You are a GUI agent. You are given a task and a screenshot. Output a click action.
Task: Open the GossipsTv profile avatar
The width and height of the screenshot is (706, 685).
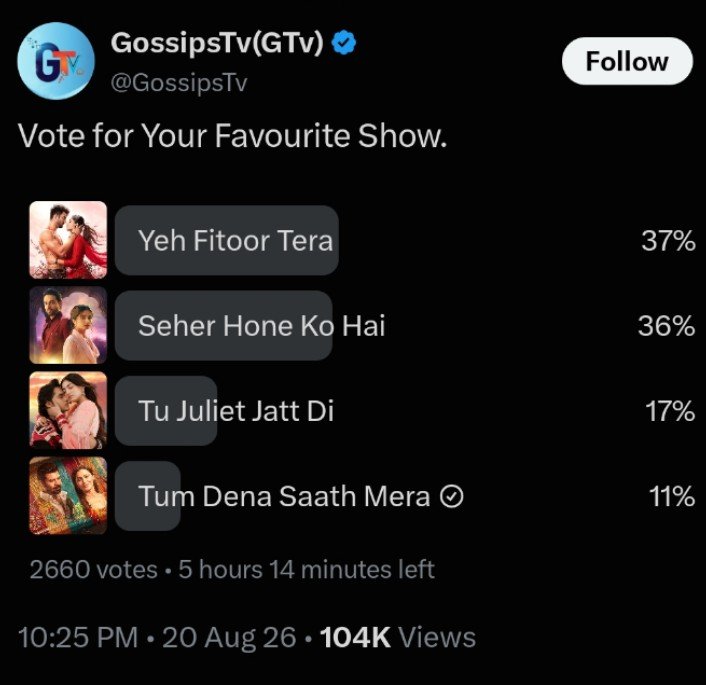coord(56,61)
